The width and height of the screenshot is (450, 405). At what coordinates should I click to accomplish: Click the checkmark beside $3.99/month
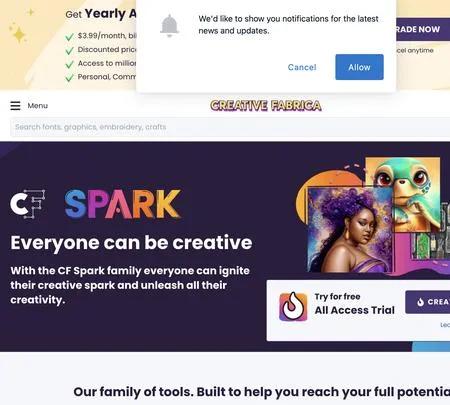(69, 37)
